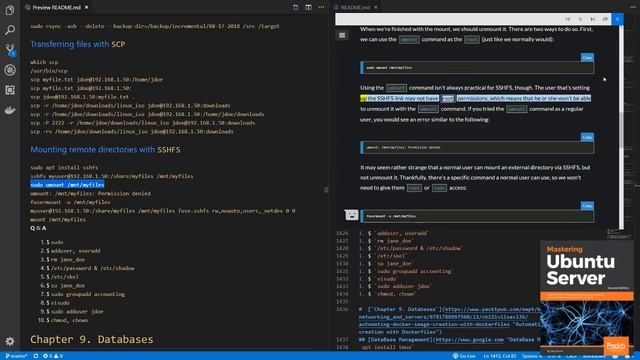Open More Actions menu of the right editor group
640x360 pixels.
632,7
